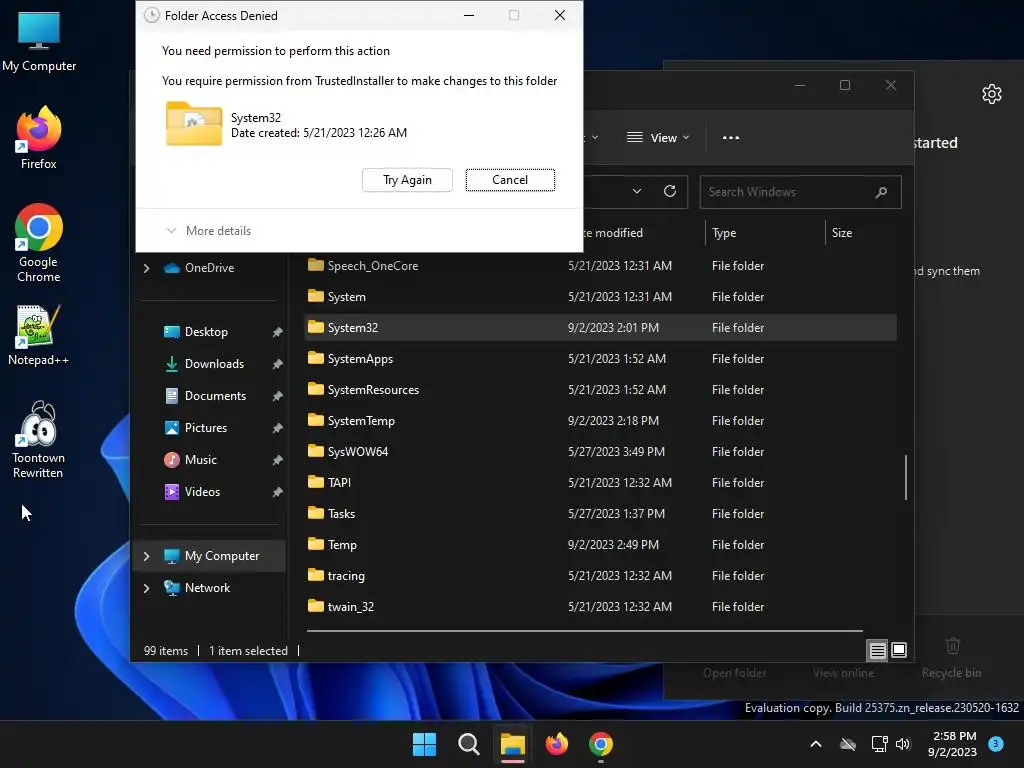Open Notepad++ desktop shortcut

point(39,334)
